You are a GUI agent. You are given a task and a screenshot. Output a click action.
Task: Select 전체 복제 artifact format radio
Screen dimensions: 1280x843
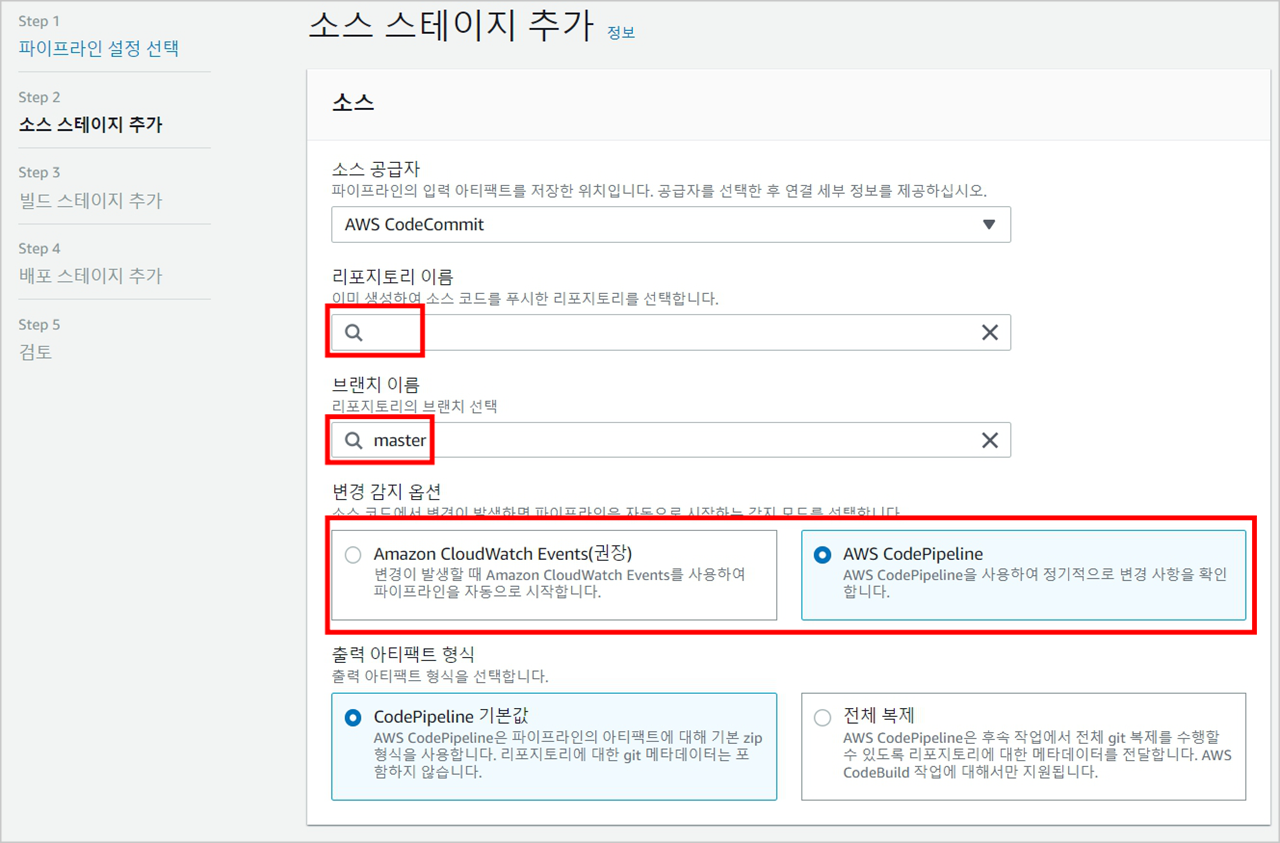(822, 717)
